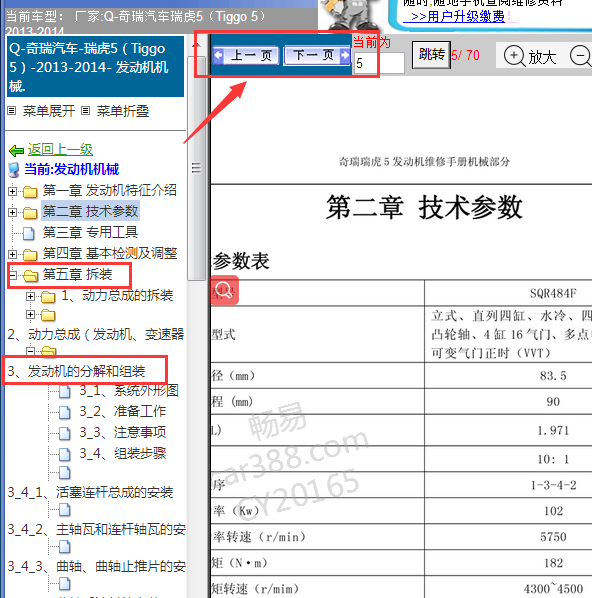592x598 pixels.
Task: Expand 第二章 技术参数 node
Action: pos(13,212)
